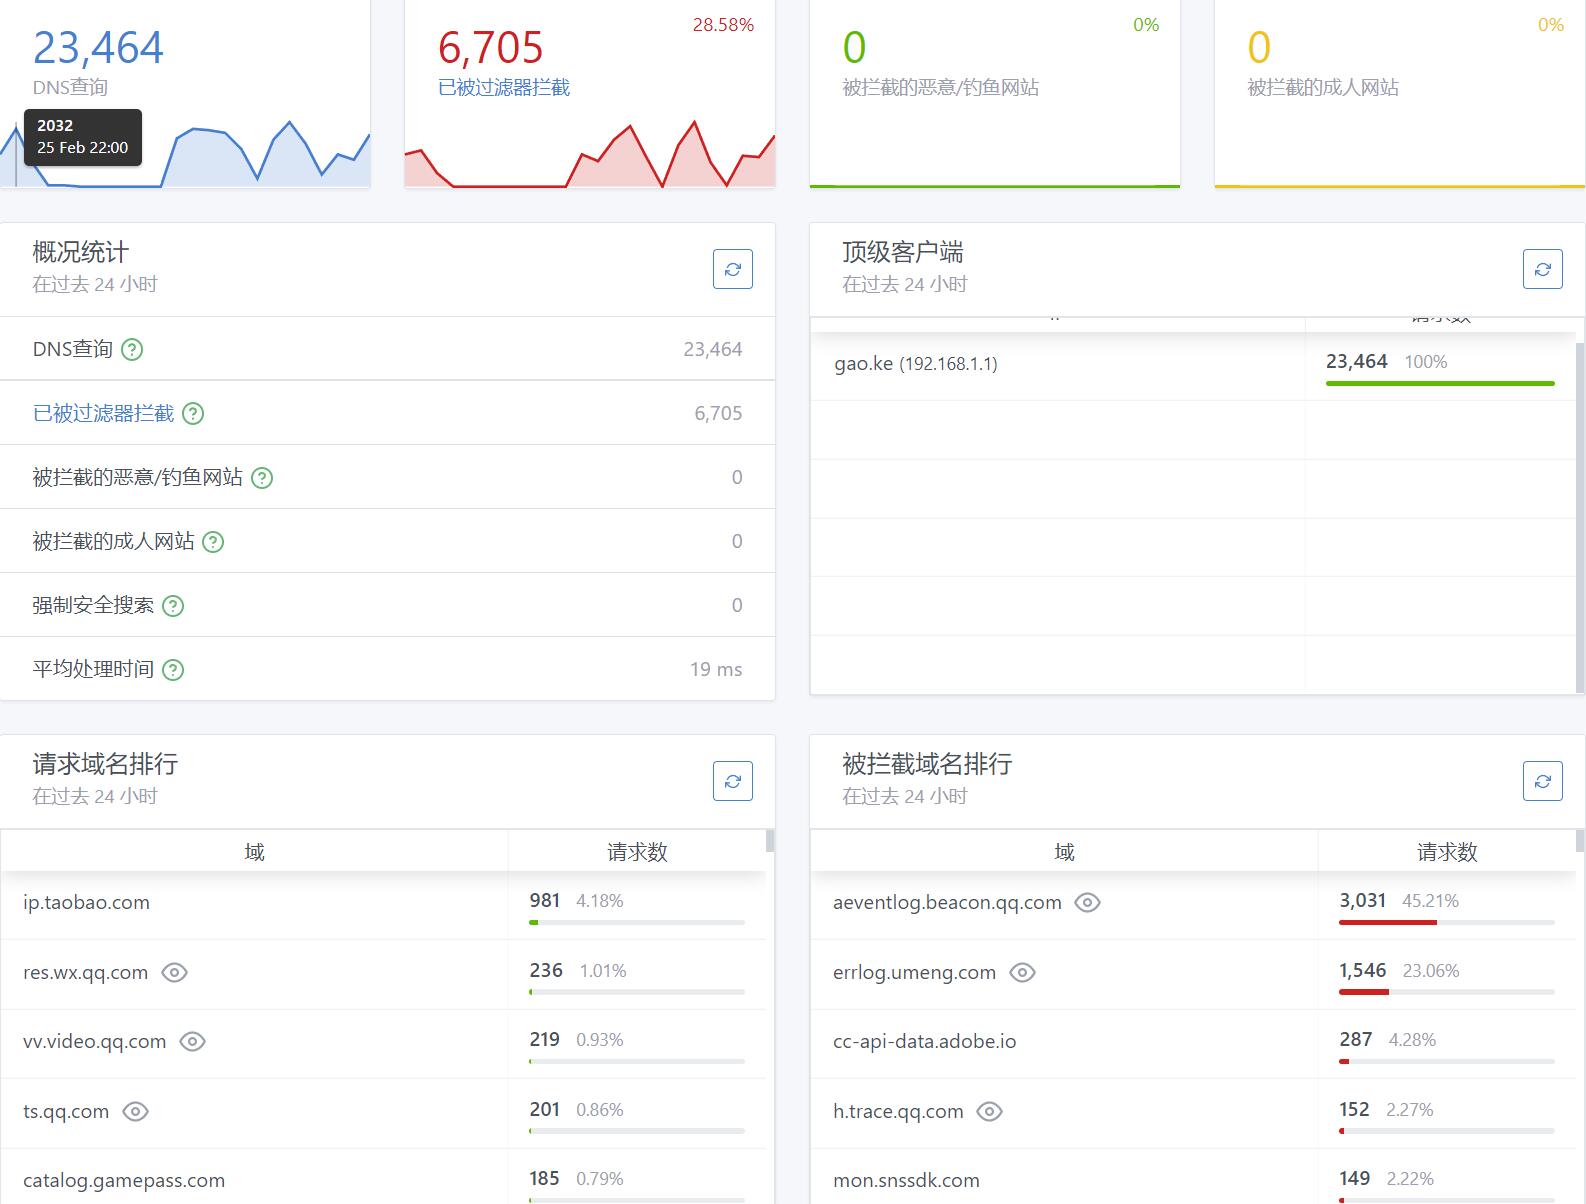Click 请求数 column header in 被拦截域名排行
Viewport: 1586px width, 1204px height.
tap(1446, 852)
